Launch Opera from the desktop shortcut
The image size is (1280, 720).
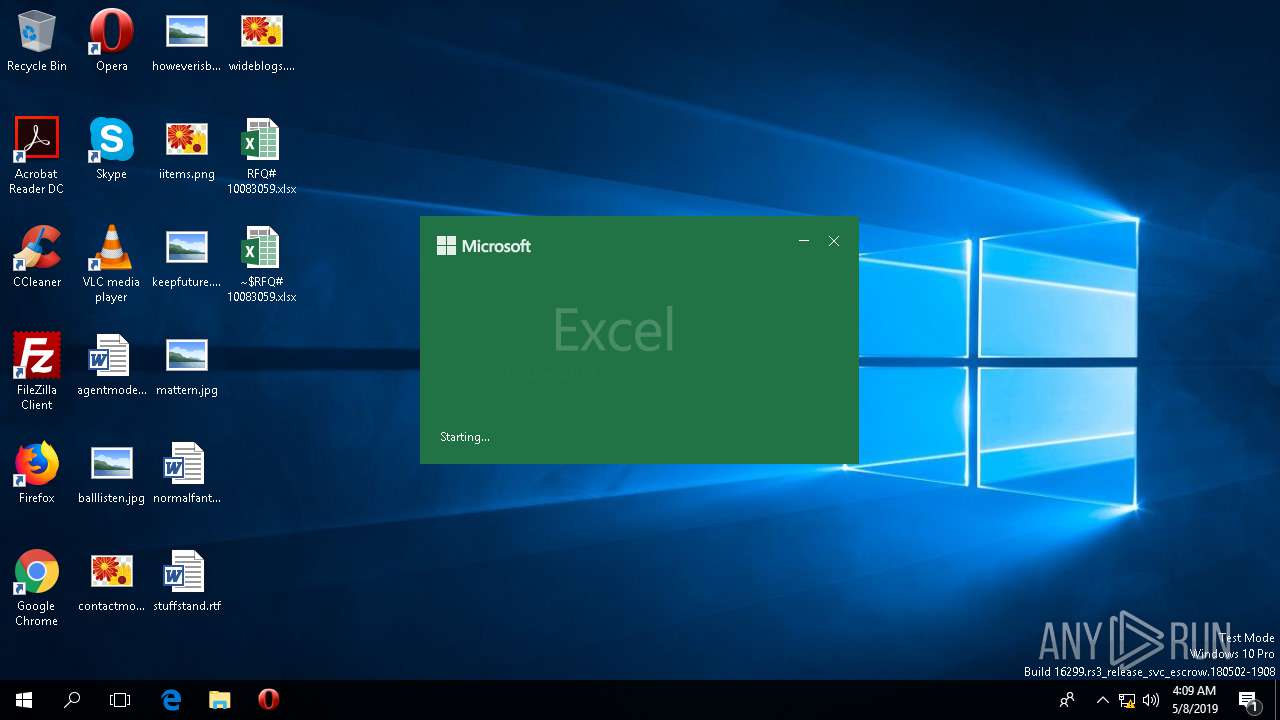pos(111,41)
